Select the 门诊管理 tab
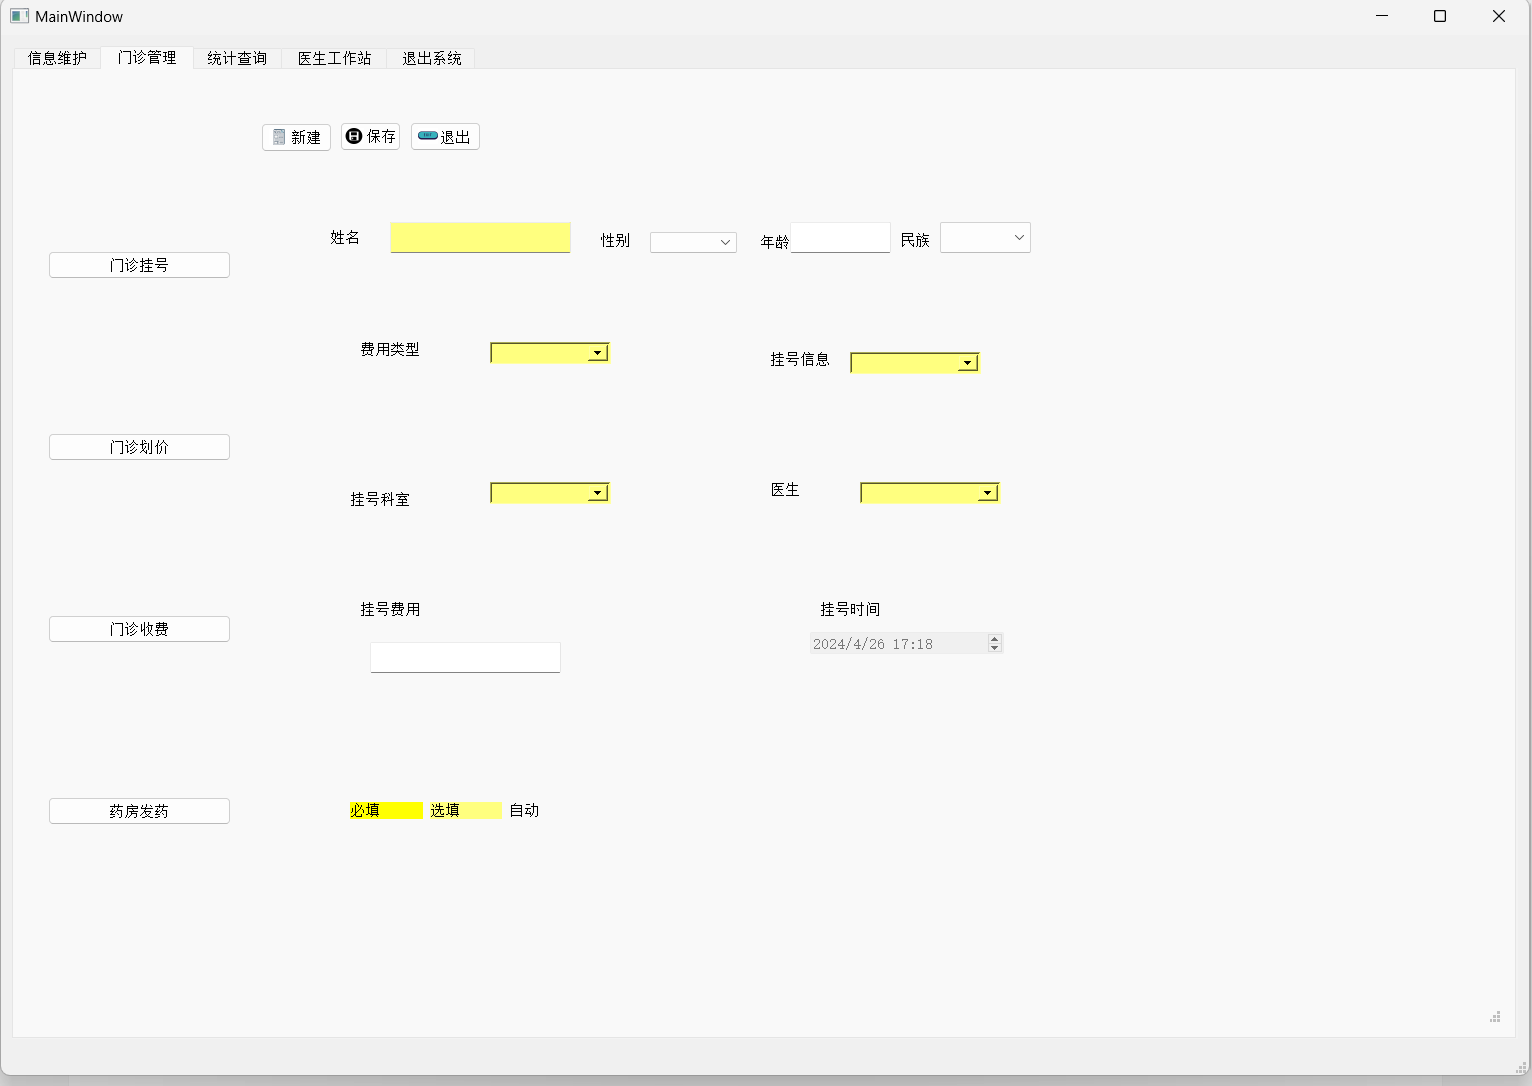Screen dimensions: 1532x1086 (147, 57)
